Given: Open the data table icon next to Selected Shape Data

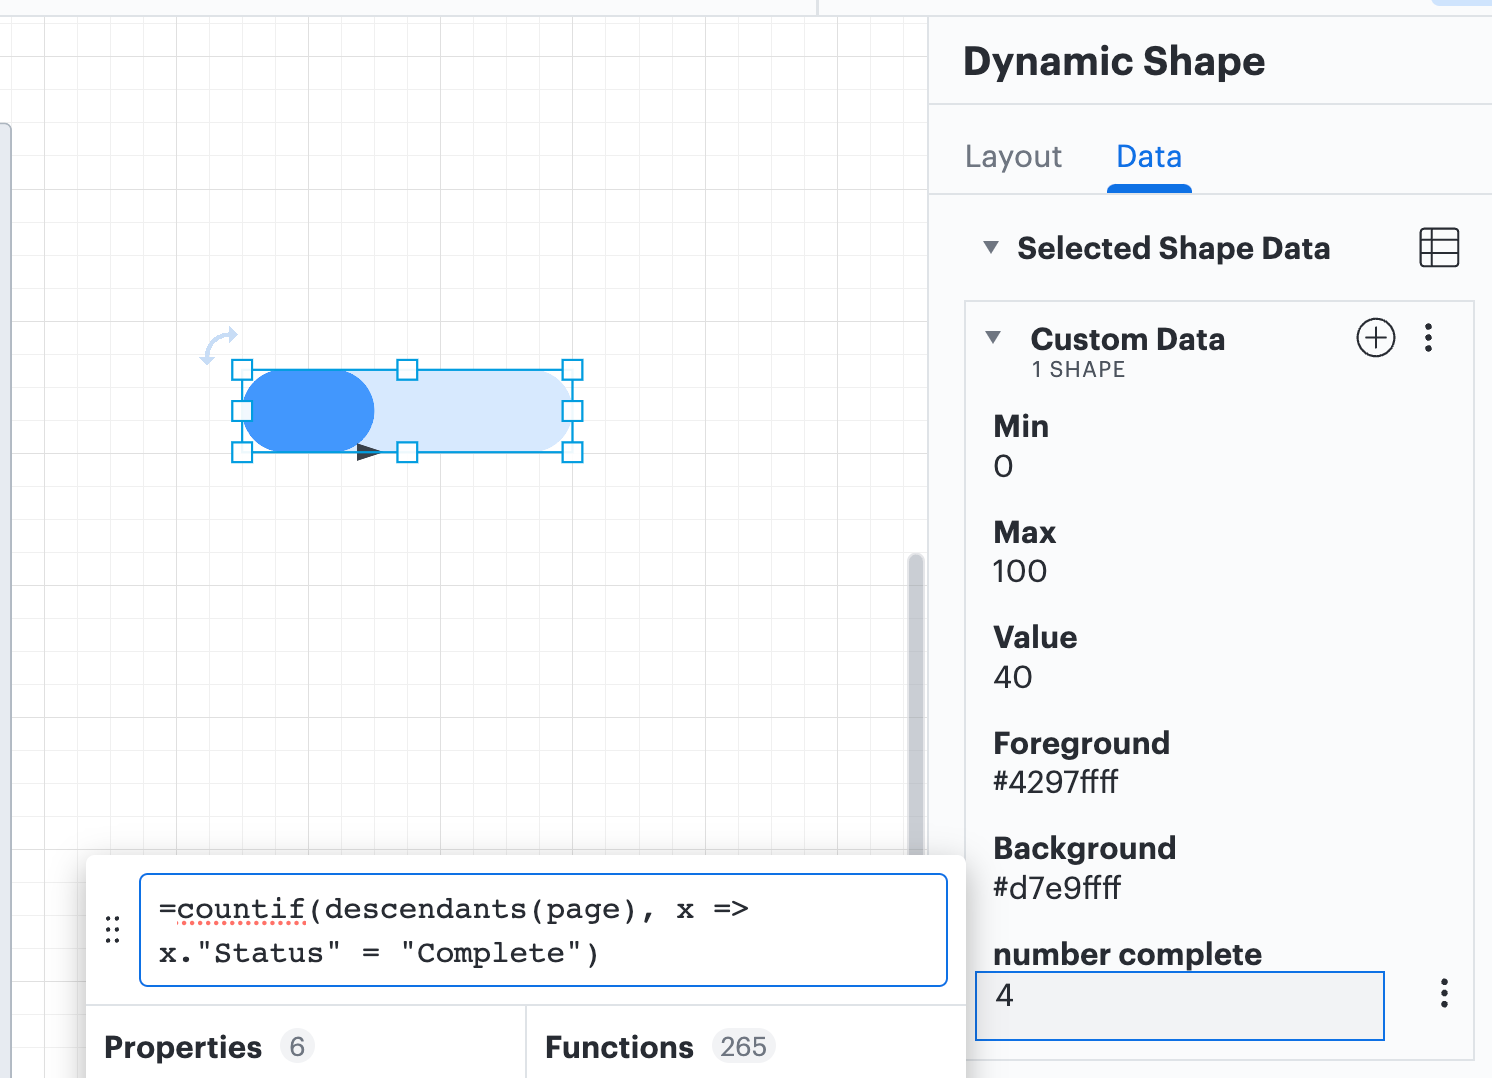Looking at the screenshot, I should (x=1439, y=247).
